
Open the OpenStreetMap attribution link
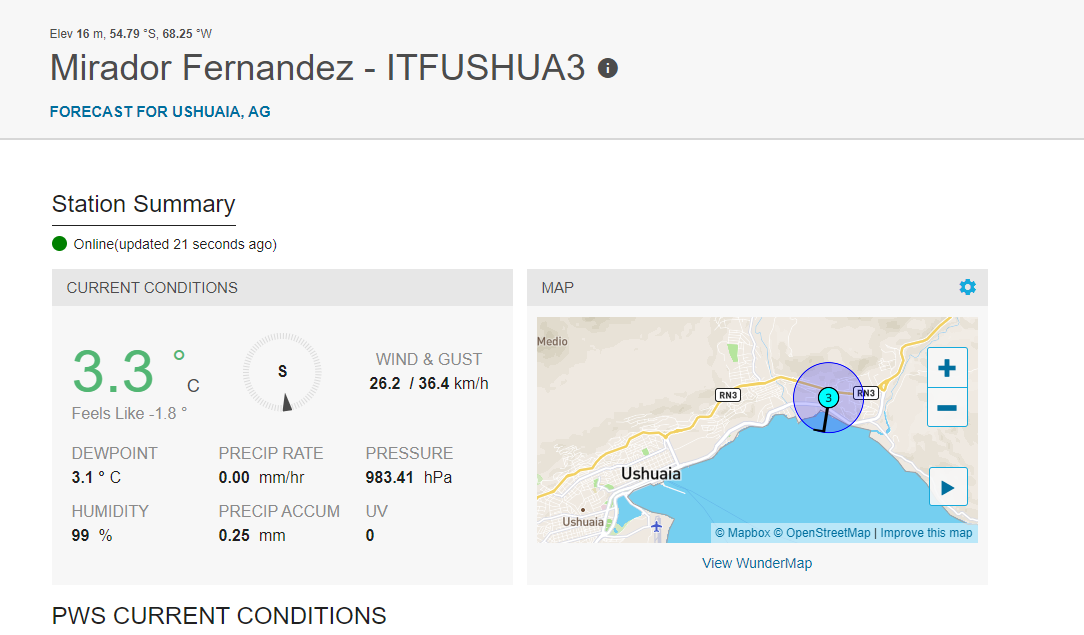pyautogui.click(x=821, y=533)
